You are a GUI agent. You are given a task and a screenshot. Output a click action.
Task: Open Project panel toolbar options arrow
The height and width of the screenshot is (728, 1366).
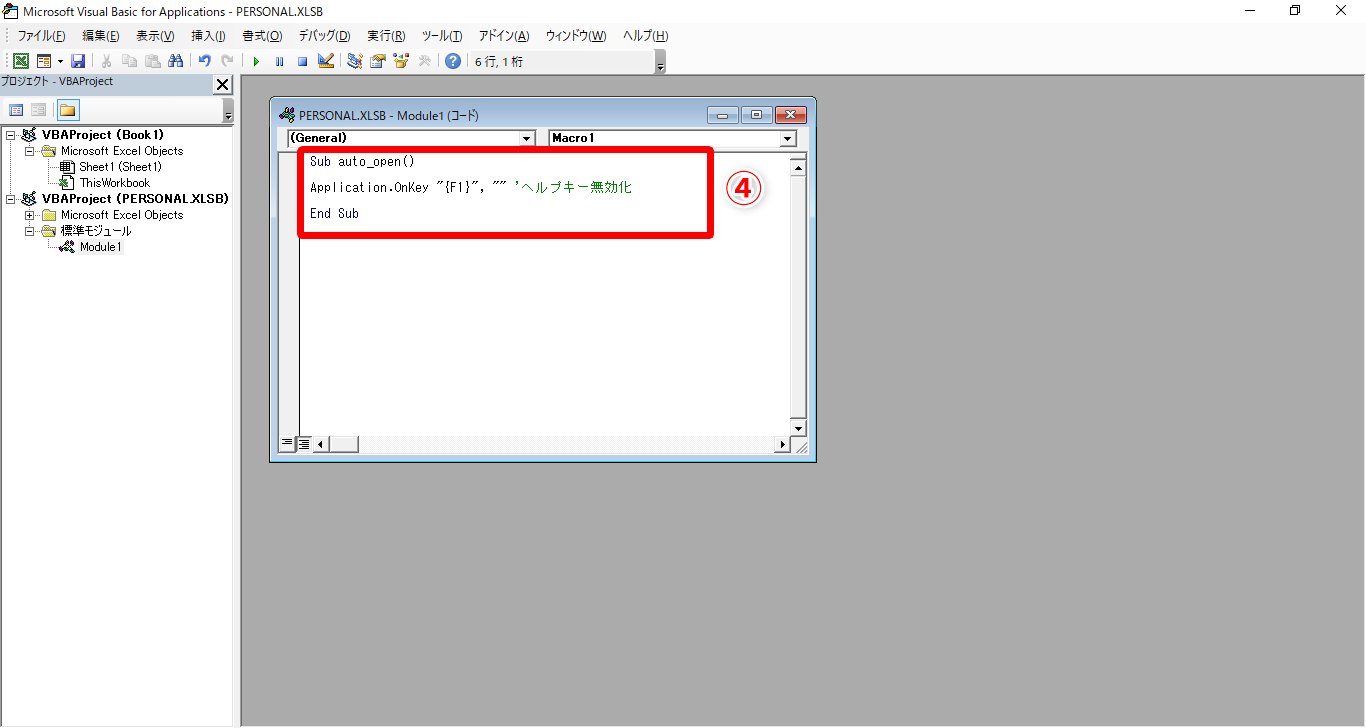228,112
